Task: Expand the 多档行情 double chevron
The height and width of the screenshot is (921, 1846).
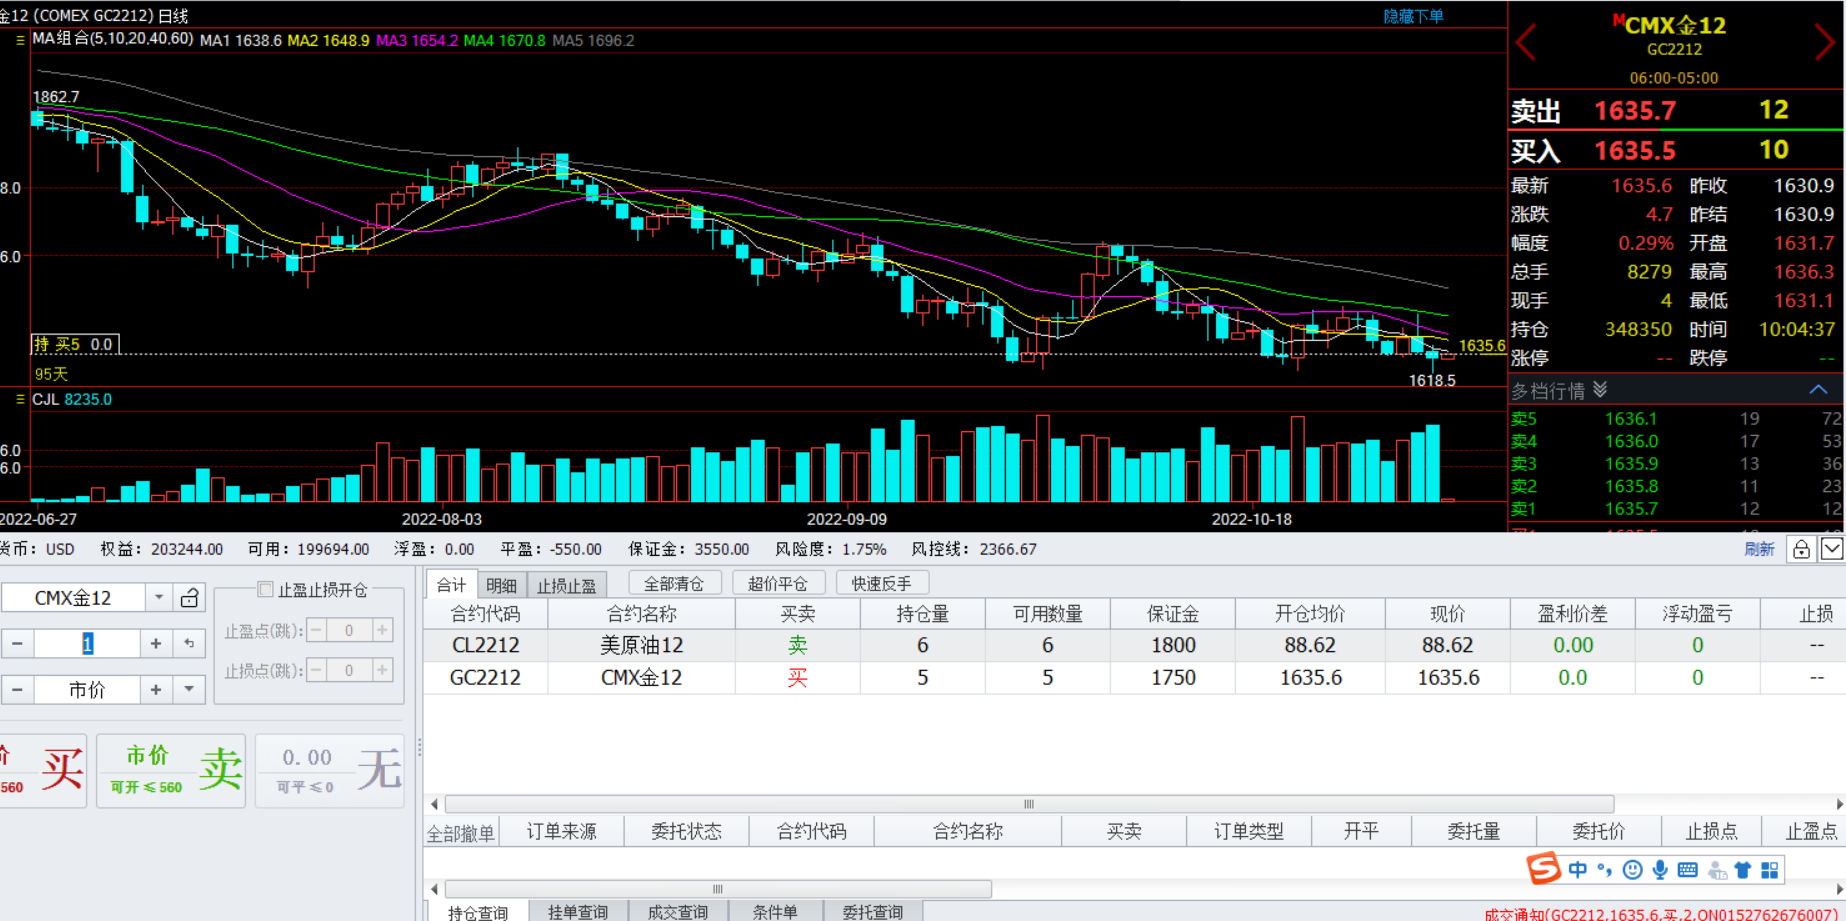Action: (x=1600, y=390)
